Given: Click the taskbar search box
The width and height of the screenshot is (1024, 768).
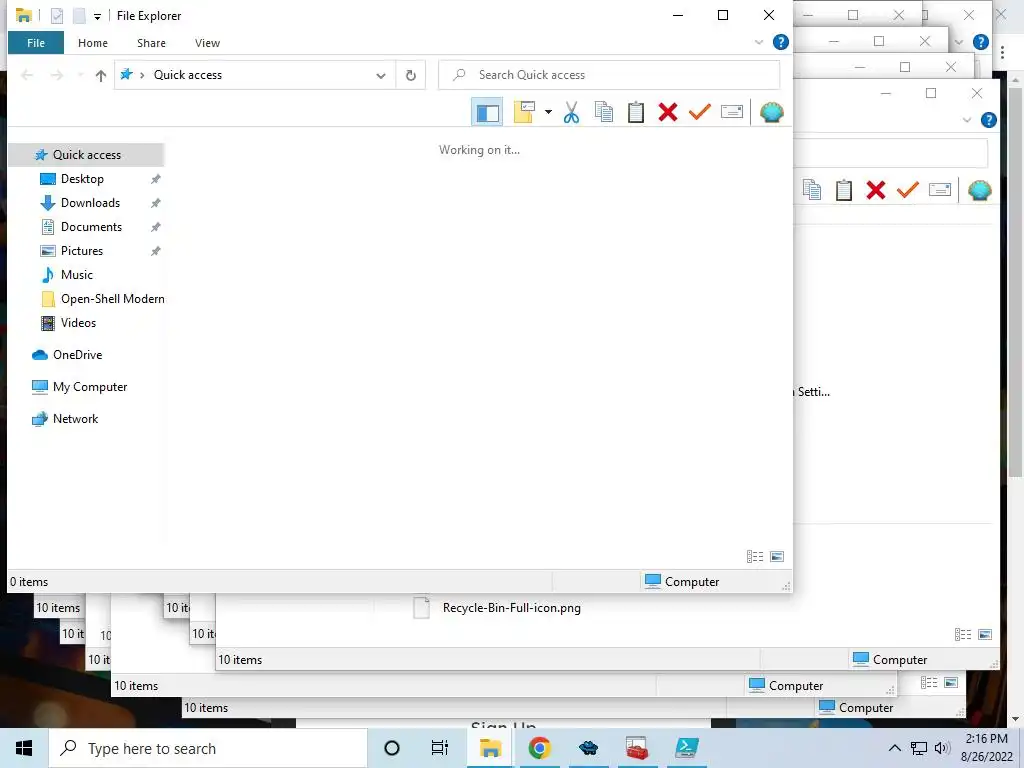Looking at the screenshot, I should point(208,748).
